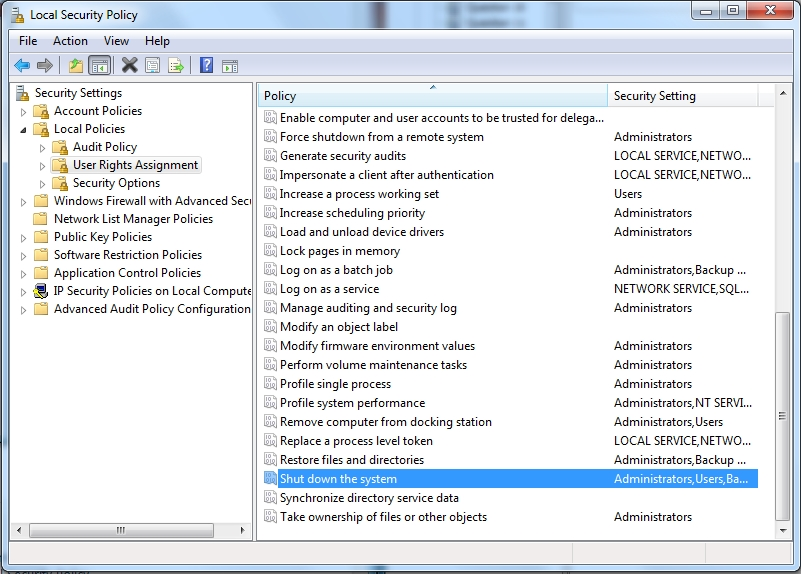Open the View menu
This screenshot has height=574, width=801.
click(x=116, y=41)
